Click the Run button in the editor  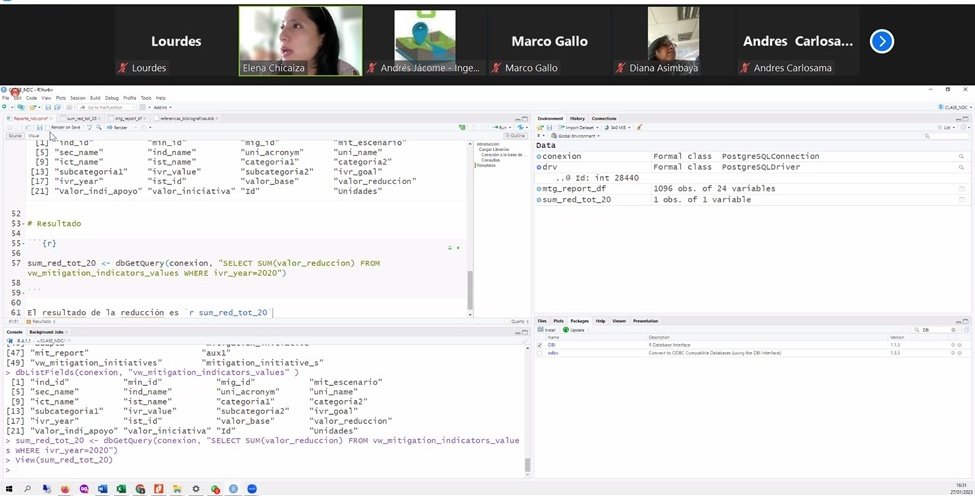501,127
